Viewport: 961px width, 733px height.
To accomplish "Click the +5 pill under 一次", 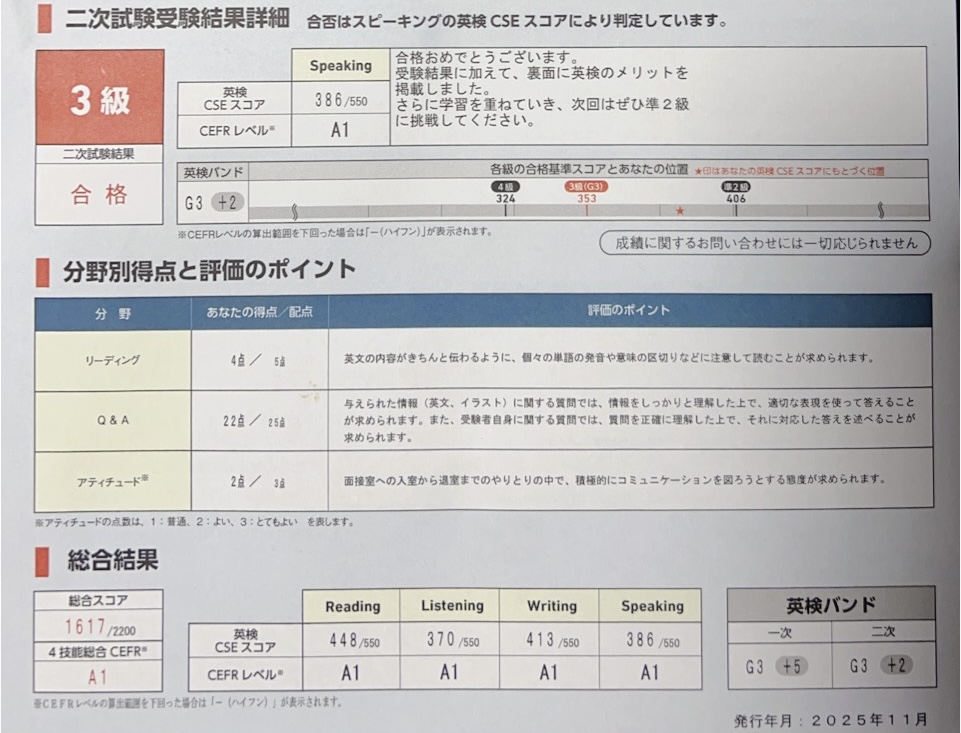I will (791, 667).
